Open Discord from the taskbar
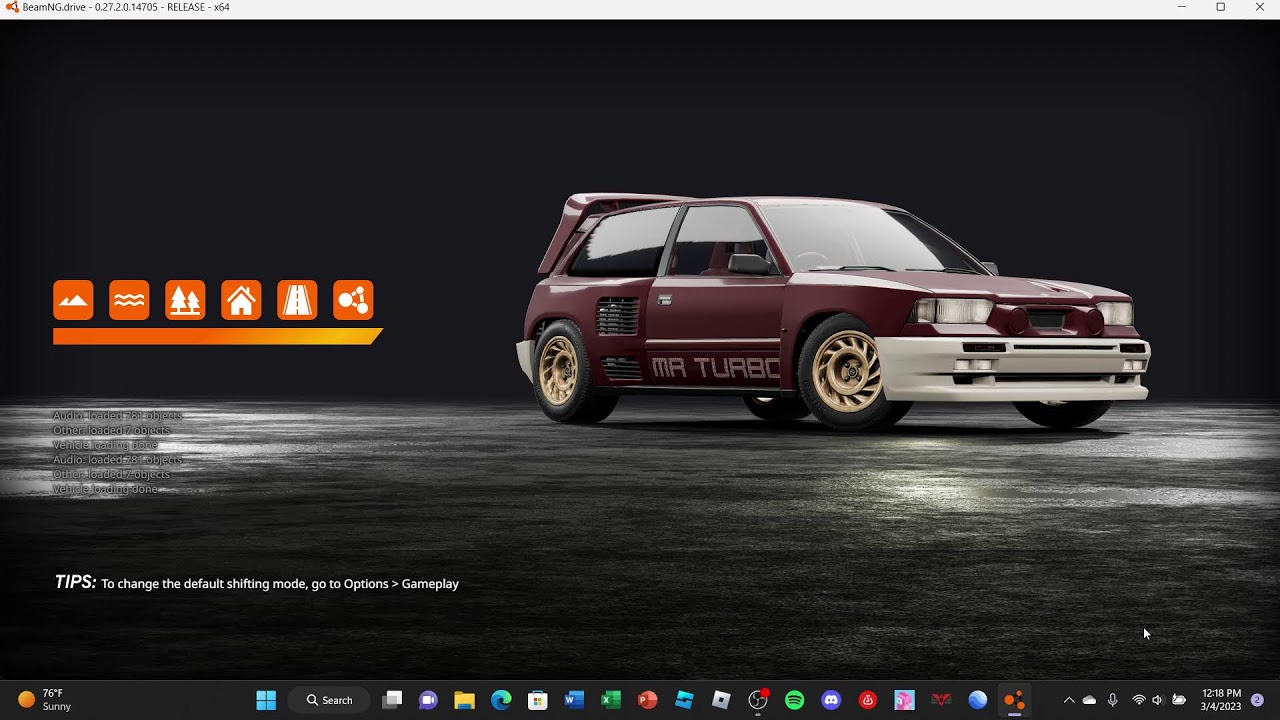This screenshot has height=720, width=1280. coord(831,700)
